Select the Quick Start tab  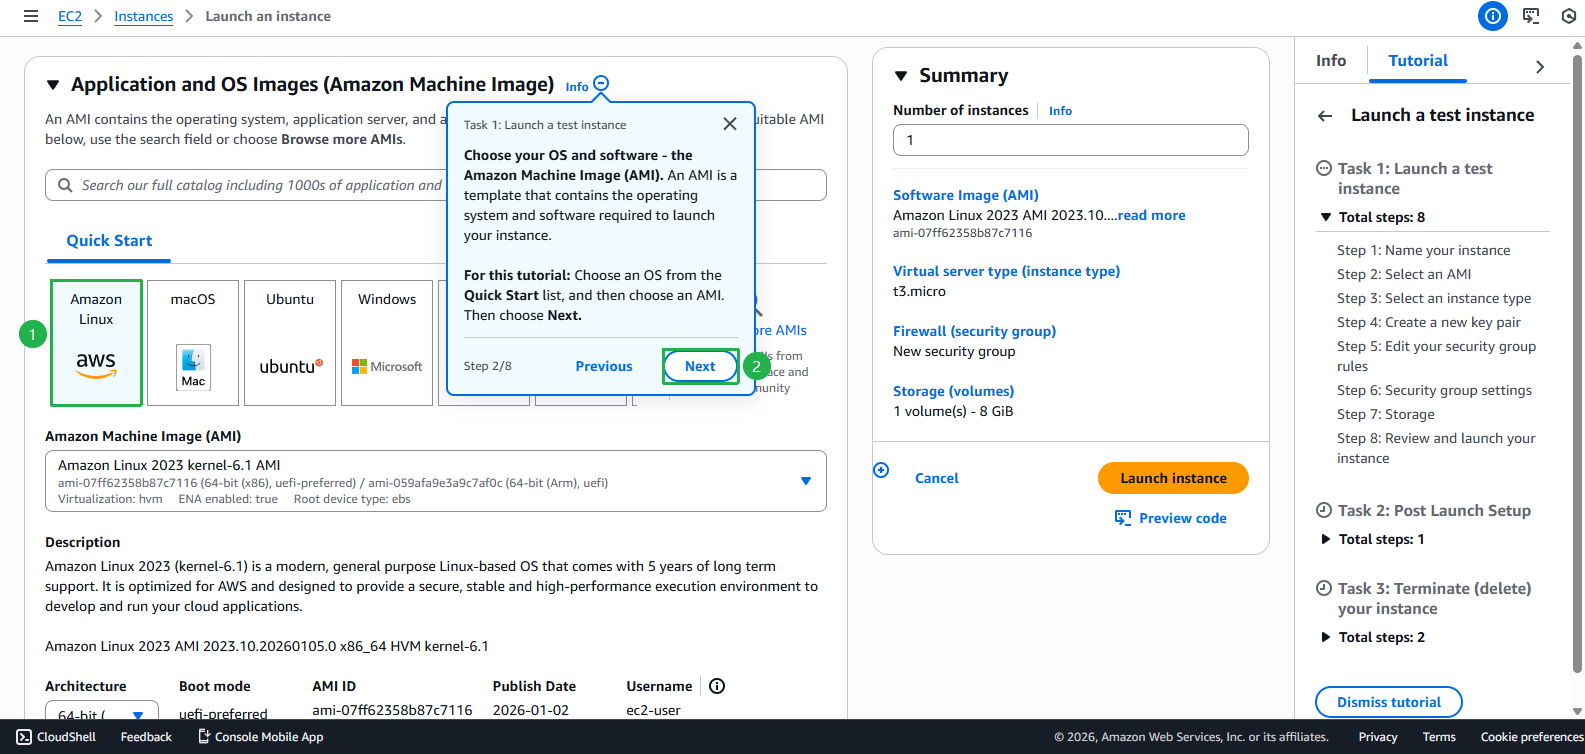pyautogui.click(x=109, y=241)
